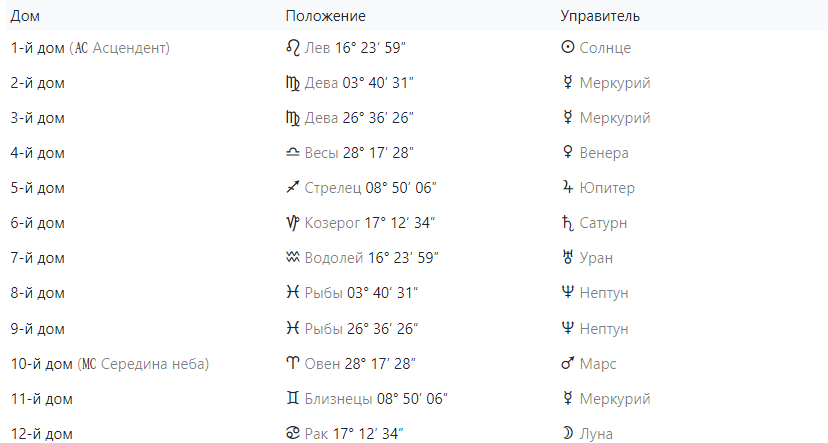The image size is (828, 443).
Task: Click the Gemini symbol near Близнецы
Action: [293, 398]
